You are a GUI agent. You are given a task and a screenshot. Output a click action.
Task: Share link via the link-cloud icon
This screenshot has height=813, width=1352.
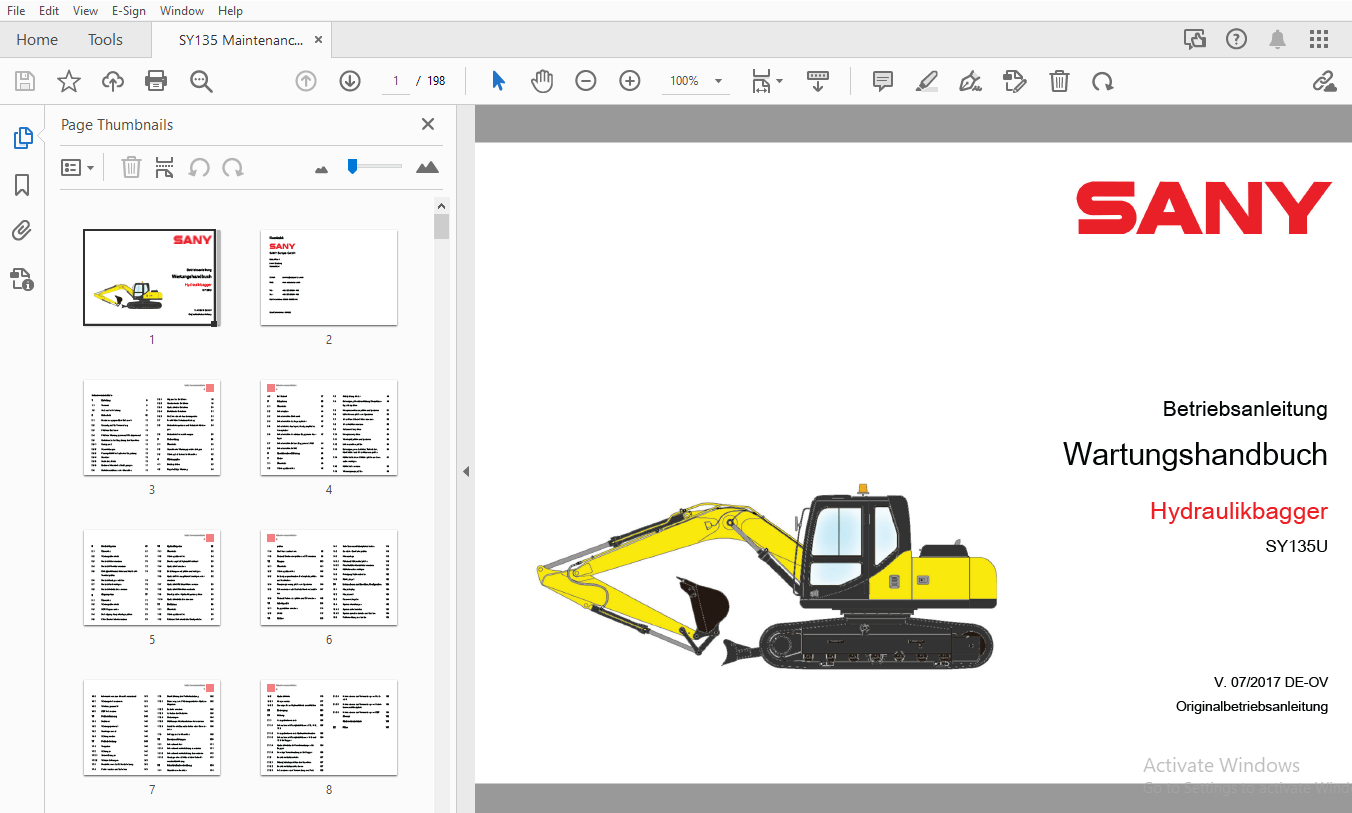coord(1324,81)
